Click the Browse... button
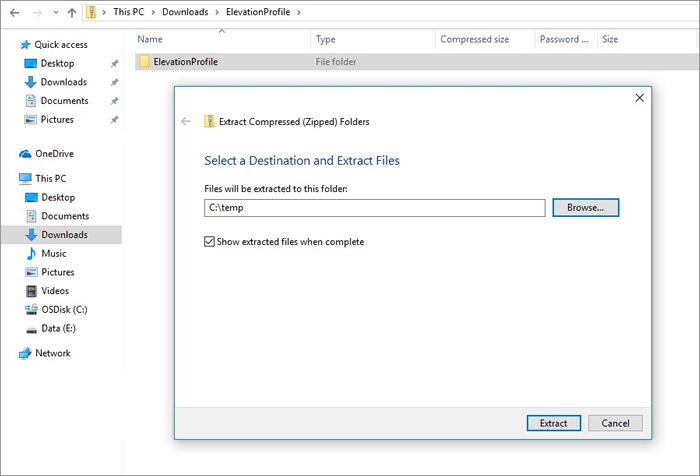700x476 pixels. pyautogui.click(x=585, y=208)
